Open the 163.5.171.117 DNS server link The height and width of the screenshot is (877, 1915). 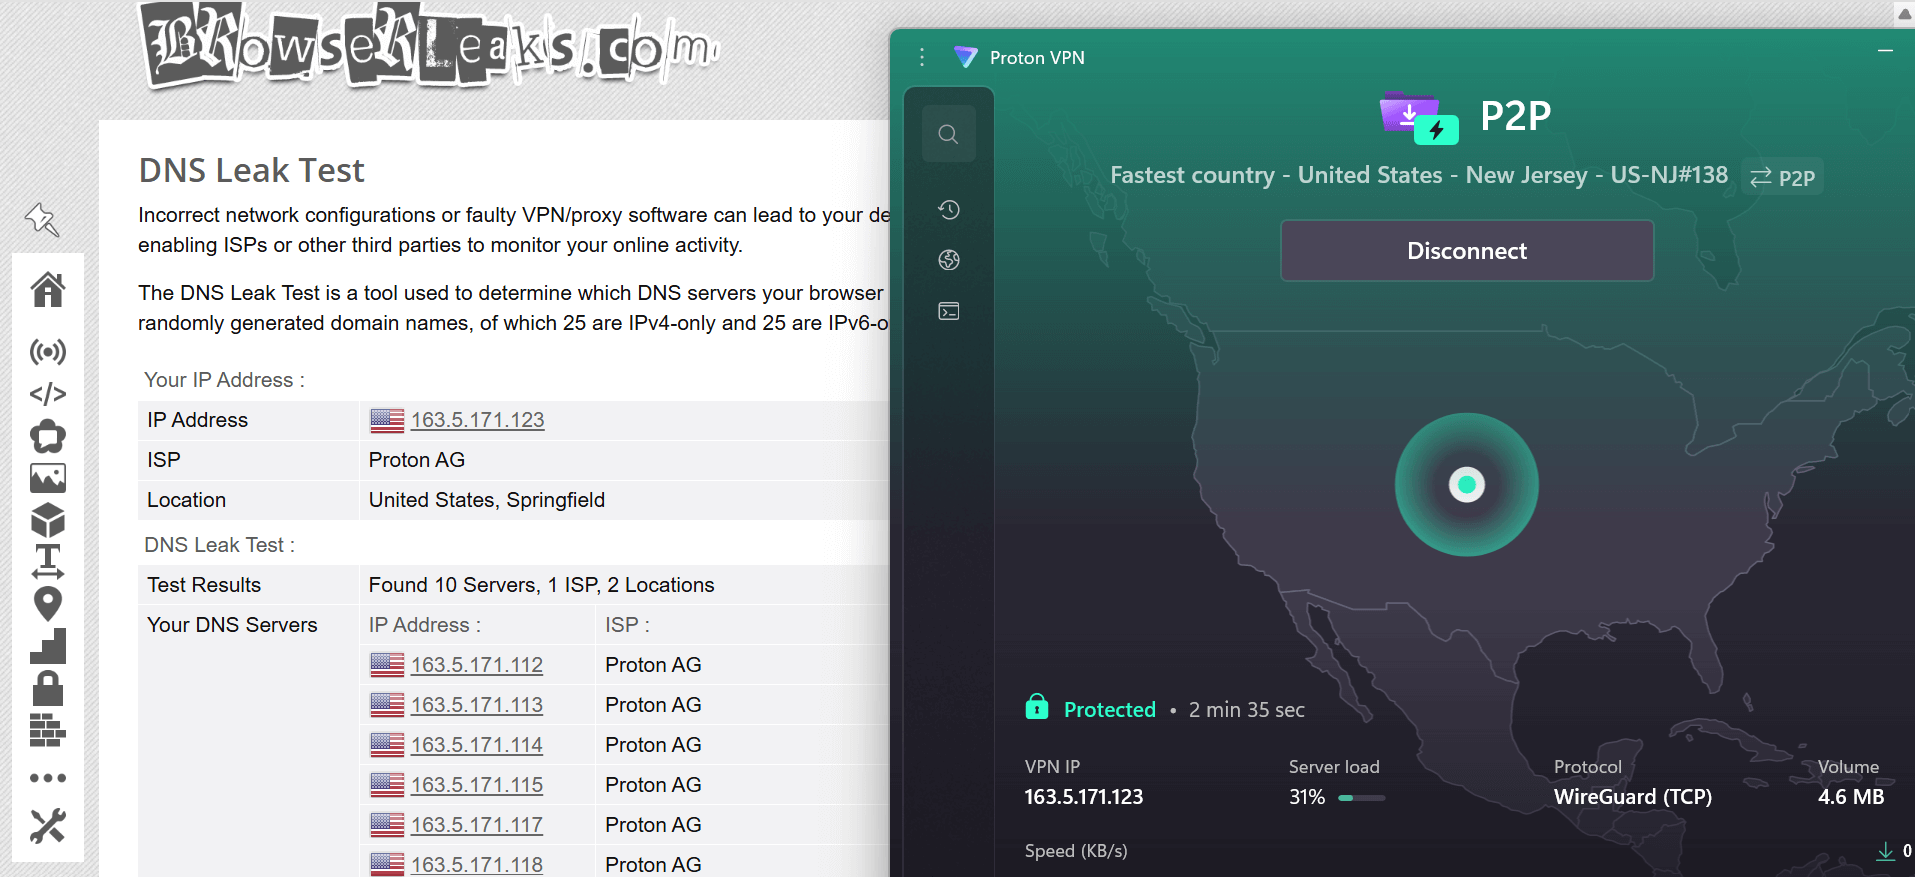pos(477,825)
